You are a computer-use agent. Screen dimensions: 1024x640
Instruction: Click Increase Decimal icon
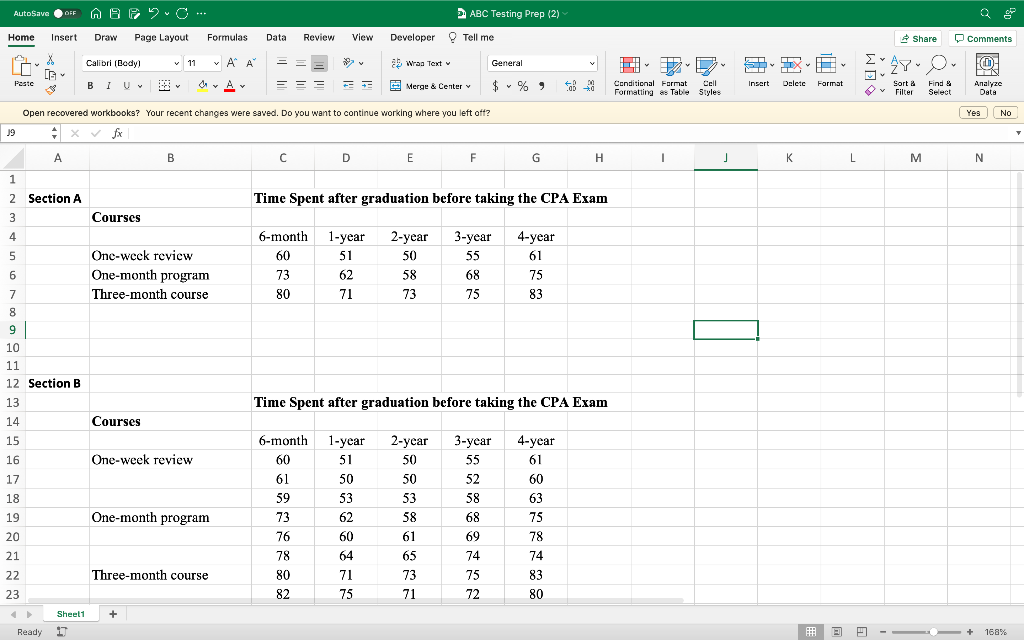(x=570, y=86)
